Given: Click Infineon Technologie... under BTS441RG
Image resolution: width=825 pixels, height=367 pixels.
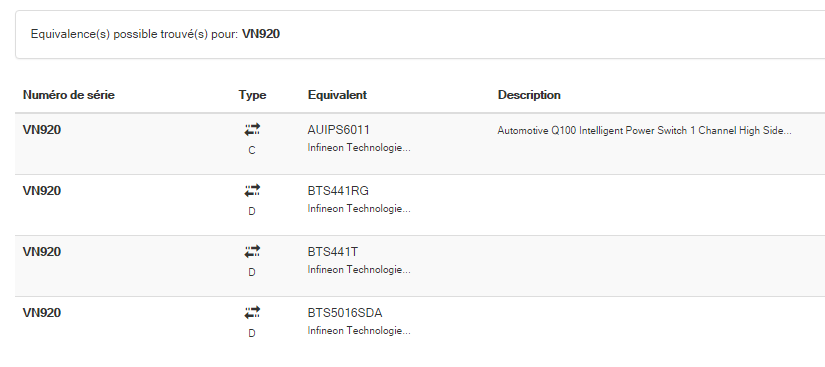Looking at the screenshot, I should [359, 209].
